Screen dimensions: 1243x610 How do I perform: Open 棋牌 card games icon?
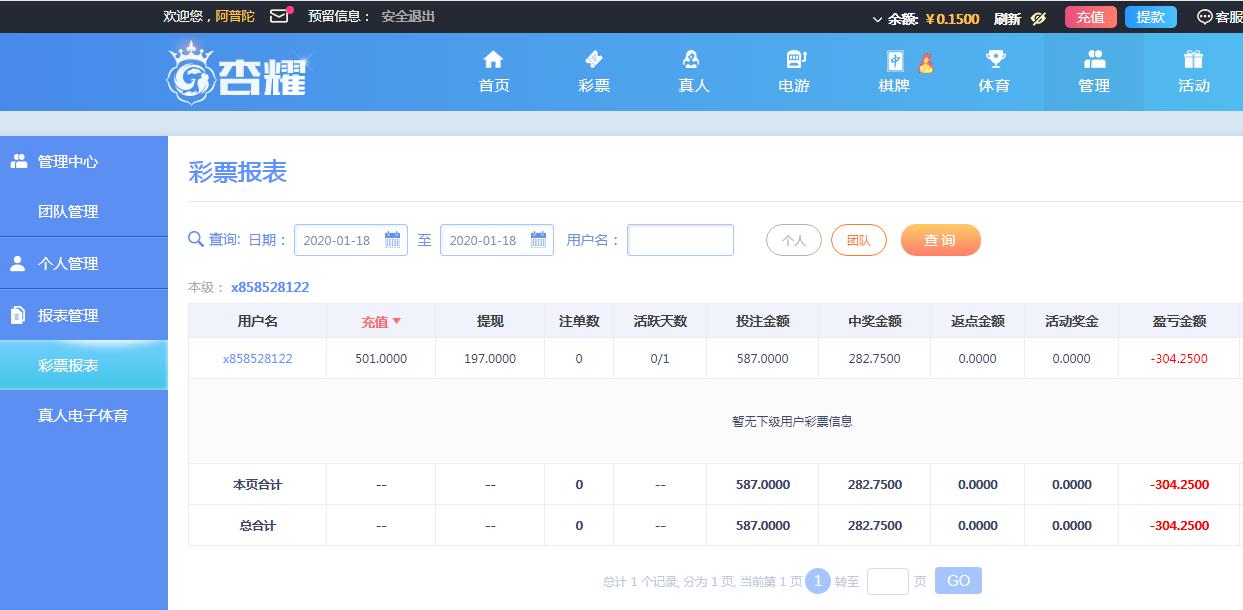pyautogui.click(x=894, y=62)
